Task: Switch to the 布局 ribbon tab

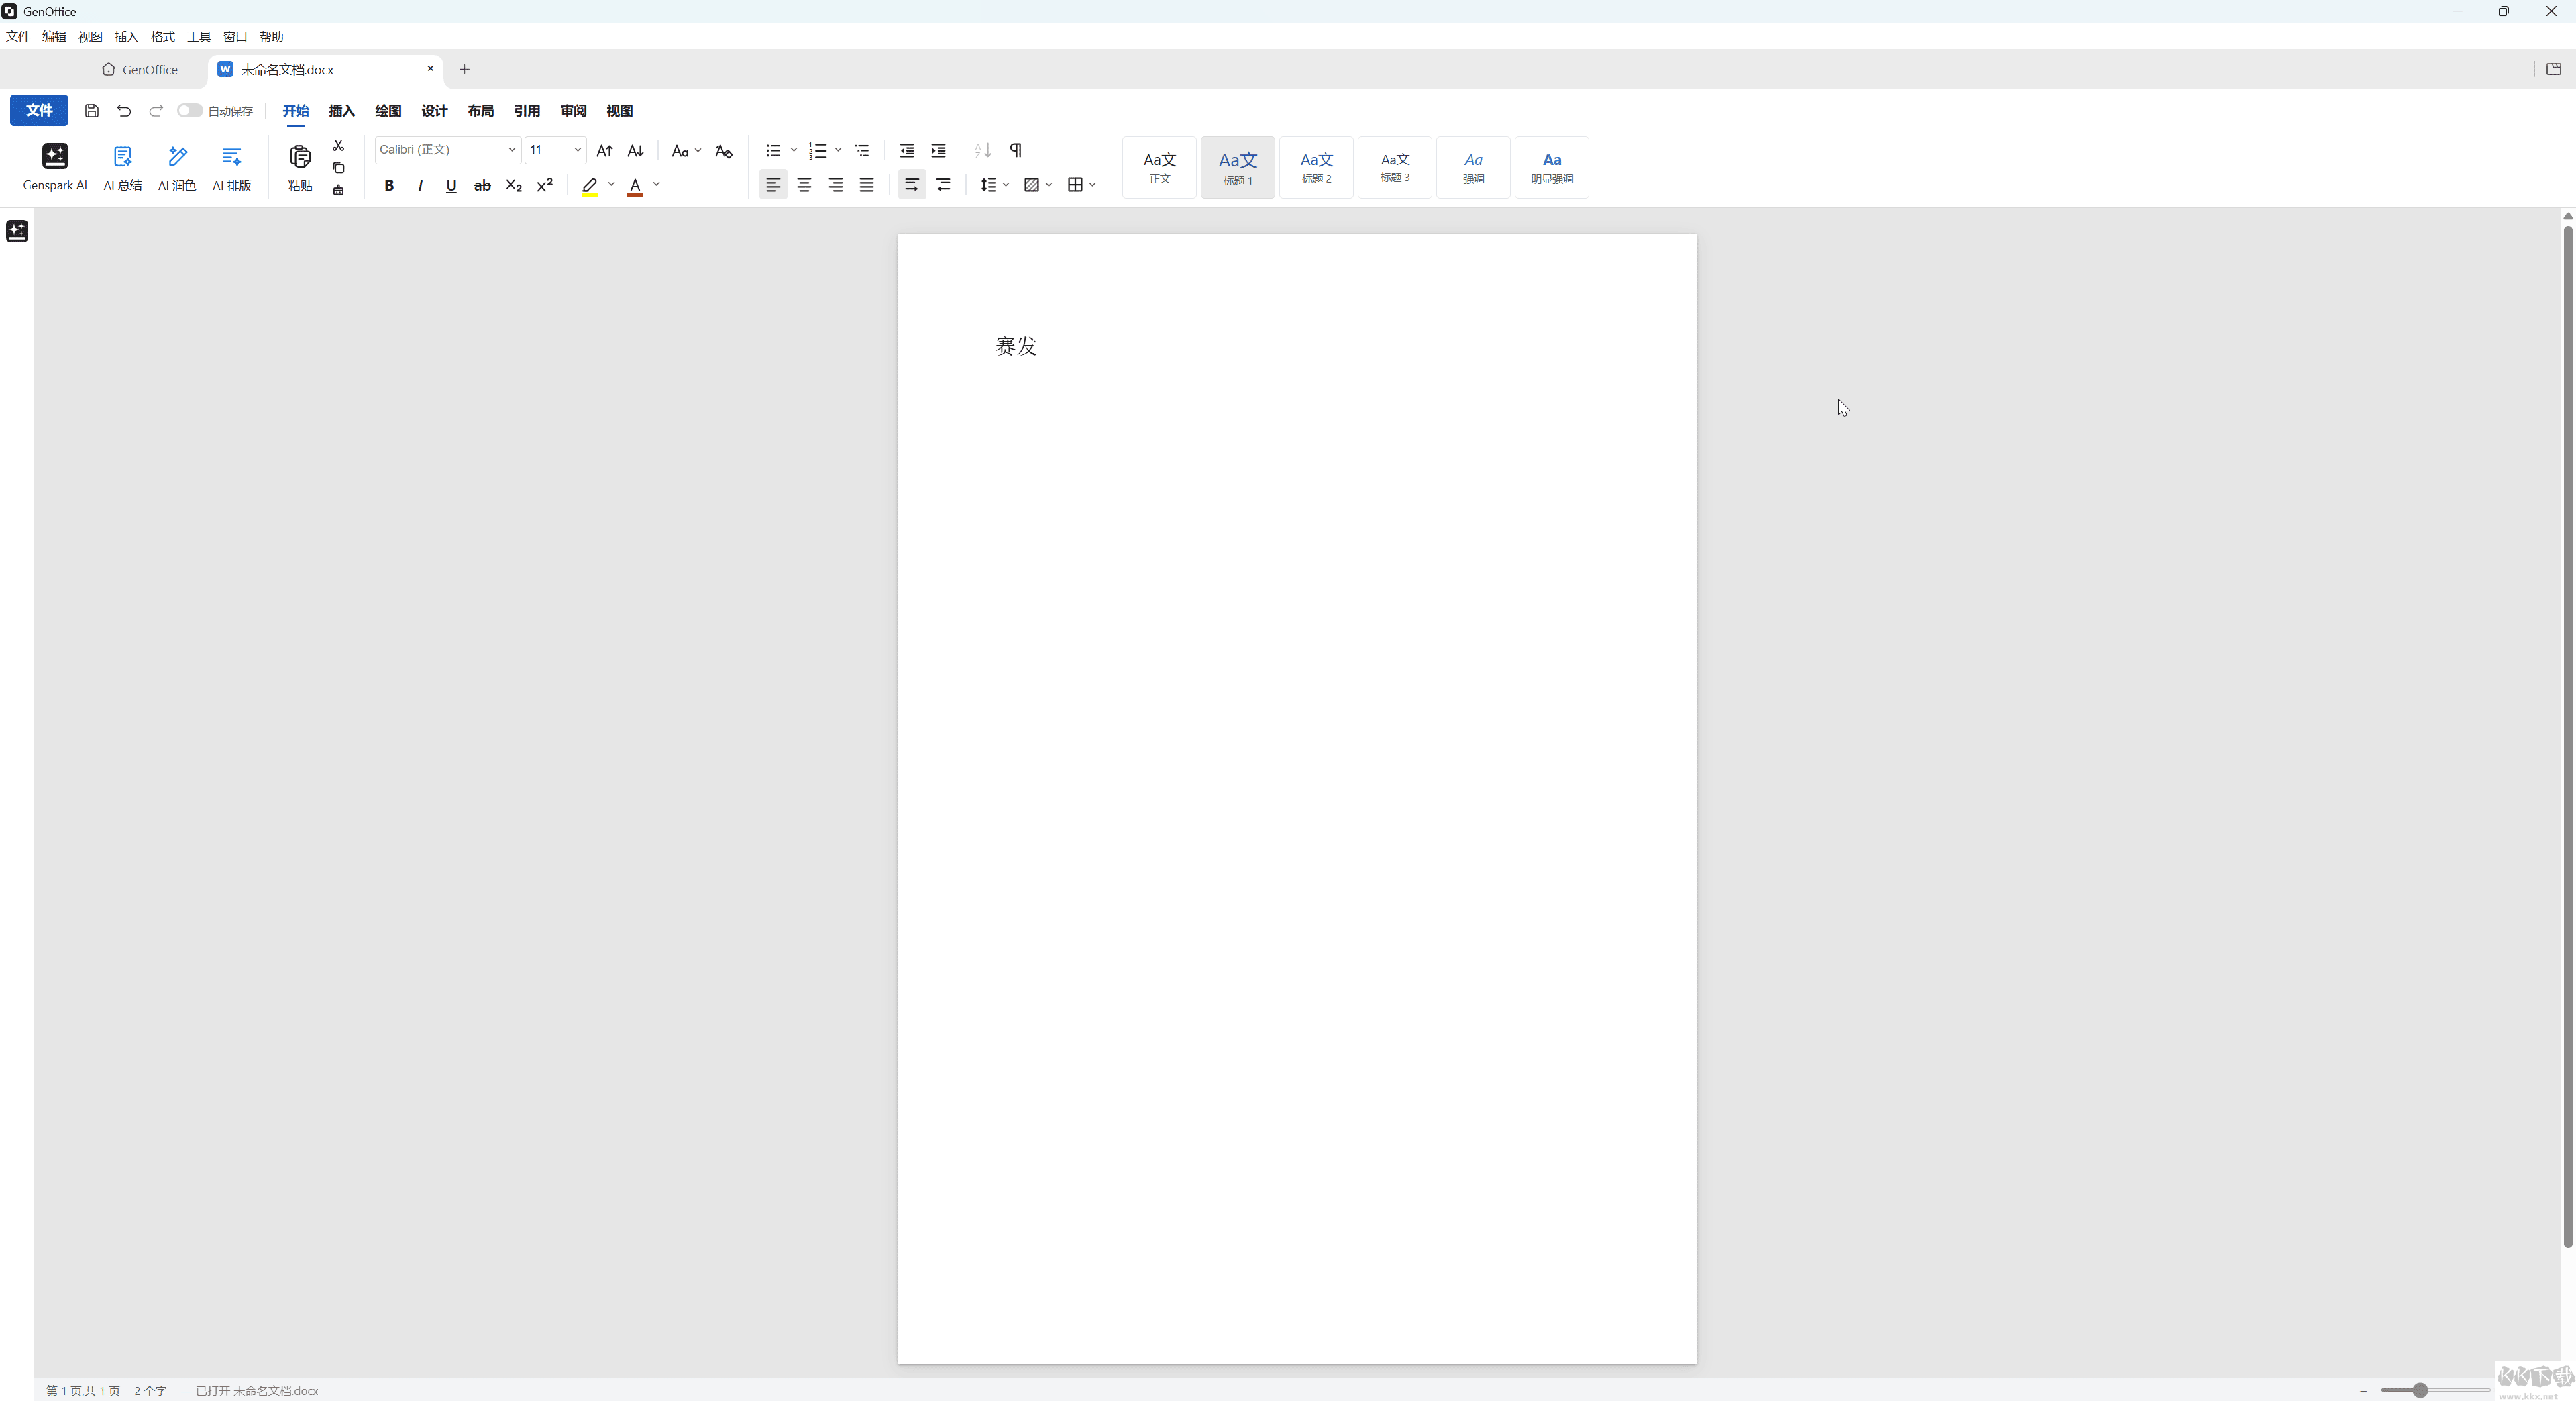Action: (481, 111)
